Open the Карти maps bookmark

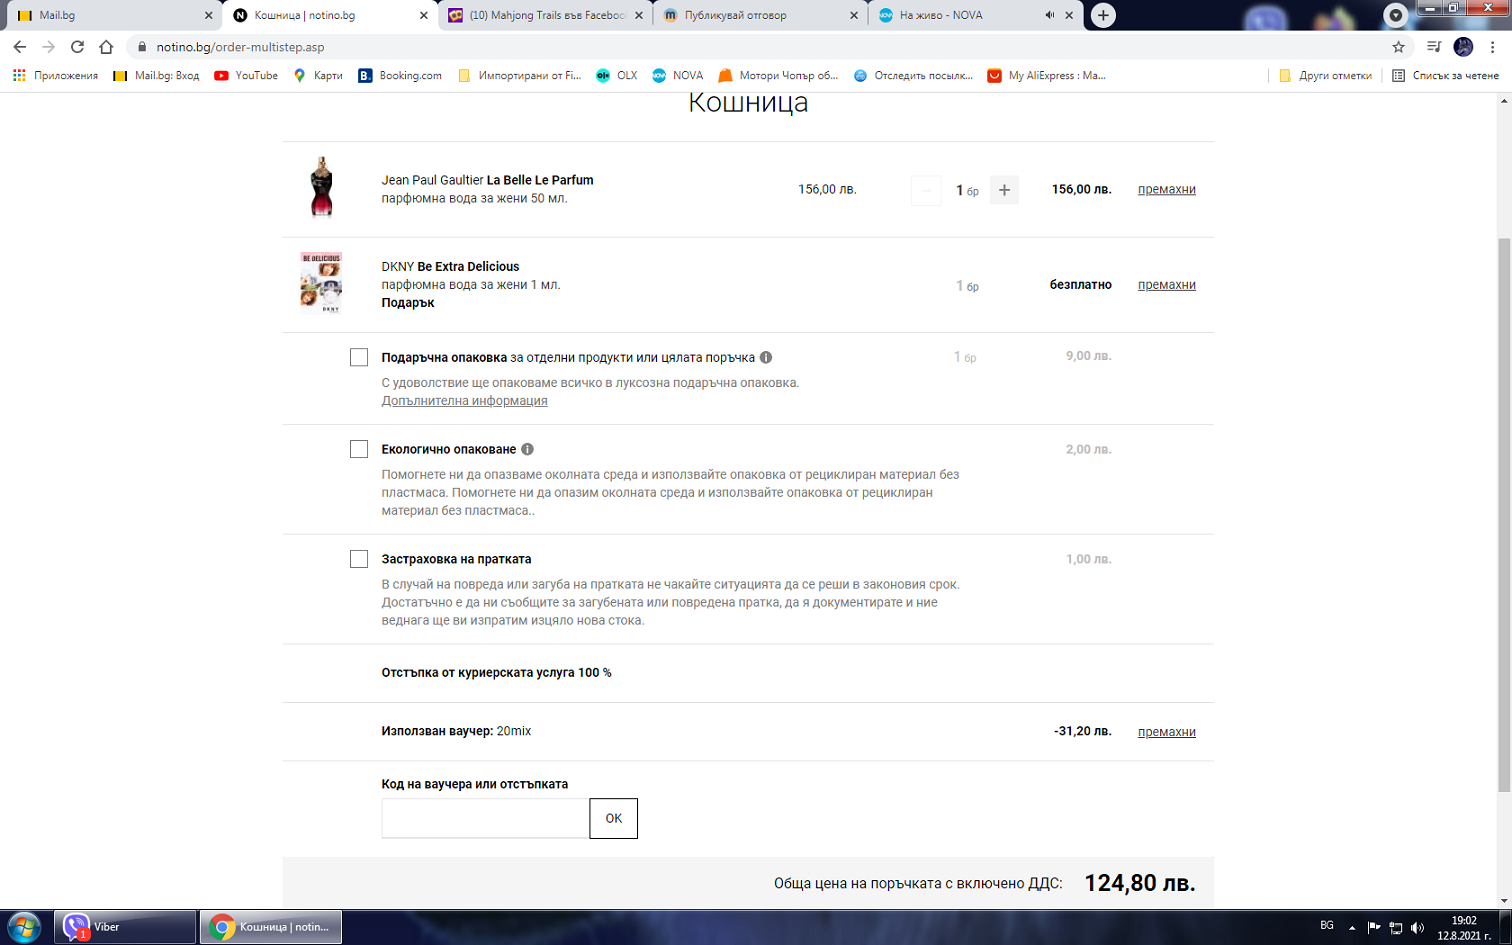[318, 75]
